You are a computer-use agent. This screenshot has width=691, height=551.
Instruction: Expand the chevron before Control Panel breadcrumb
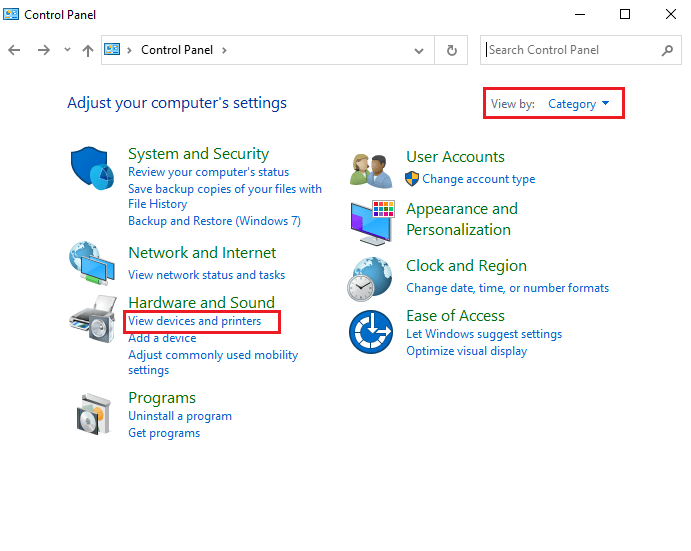(x=129, y=50)
